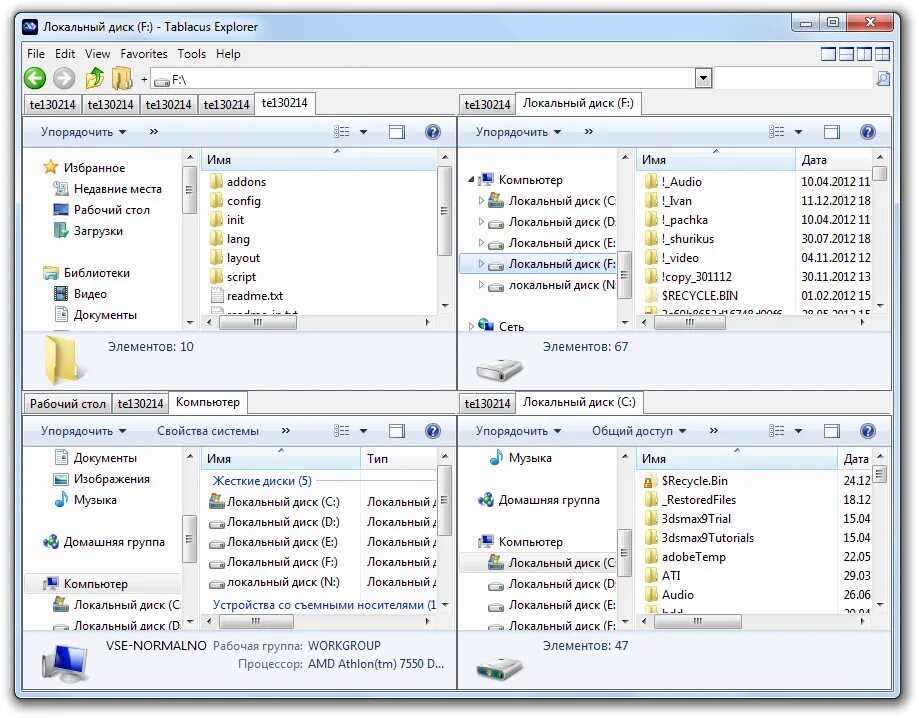Expand Локальный диск (C:) in top-right tree
919x718 pixels.
coord(481,200)
